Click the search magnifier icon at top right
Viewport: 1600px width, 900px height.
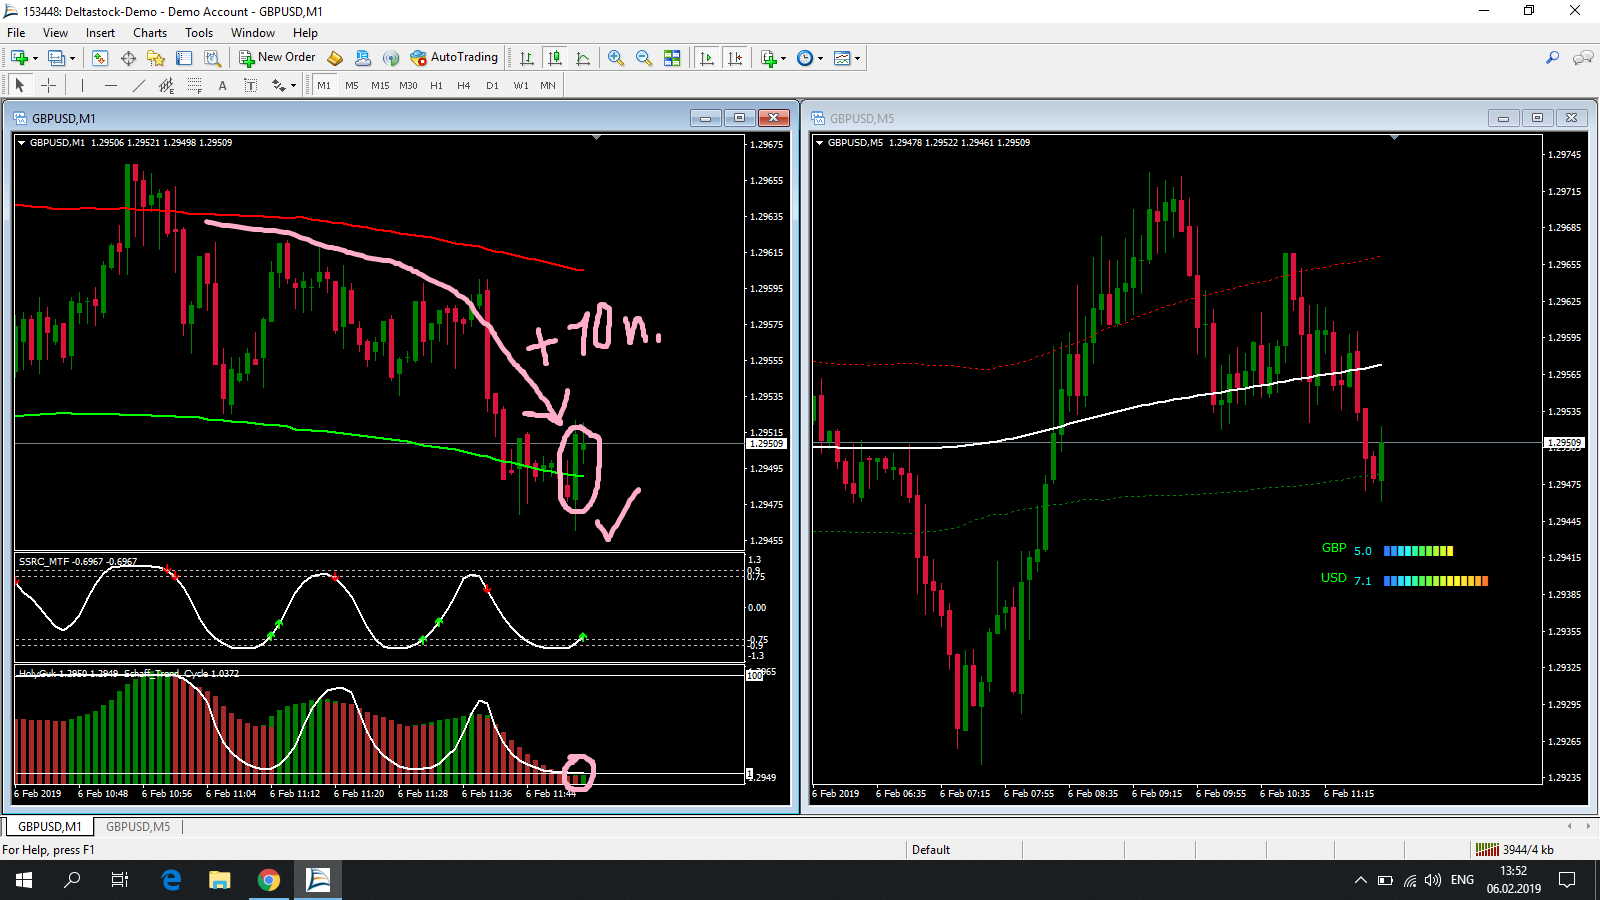point(1552,58)
